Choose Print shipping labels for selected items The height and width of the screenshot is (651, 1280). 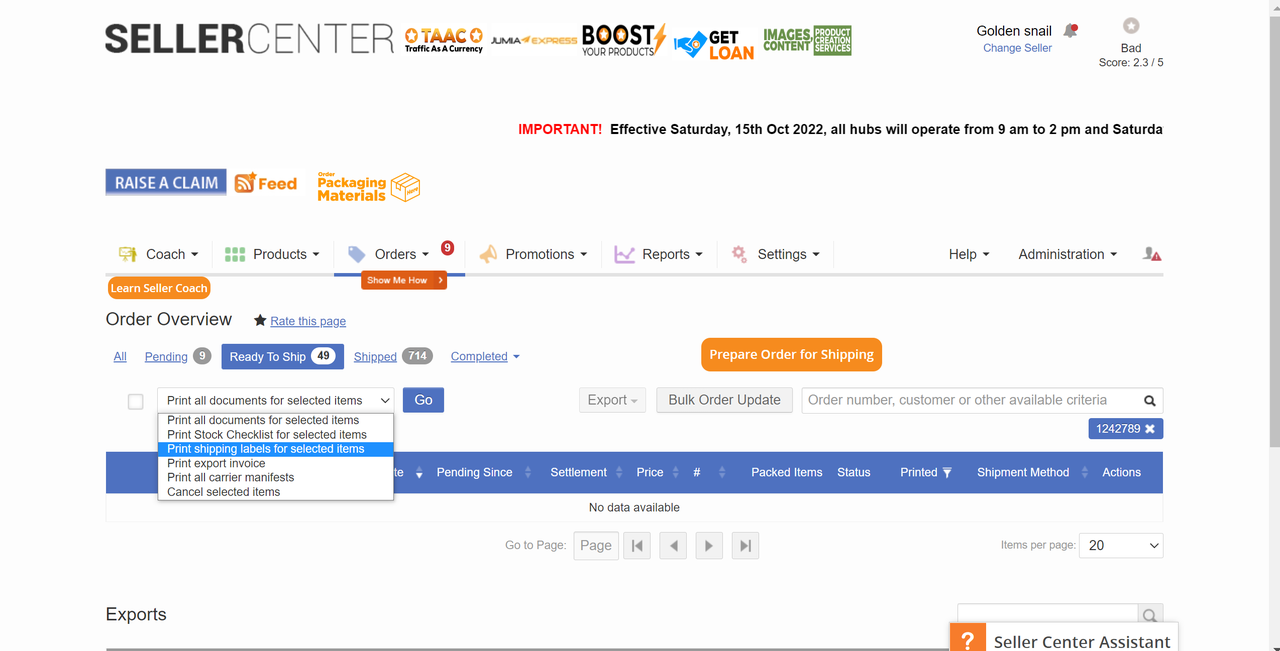tap(266, 449)
